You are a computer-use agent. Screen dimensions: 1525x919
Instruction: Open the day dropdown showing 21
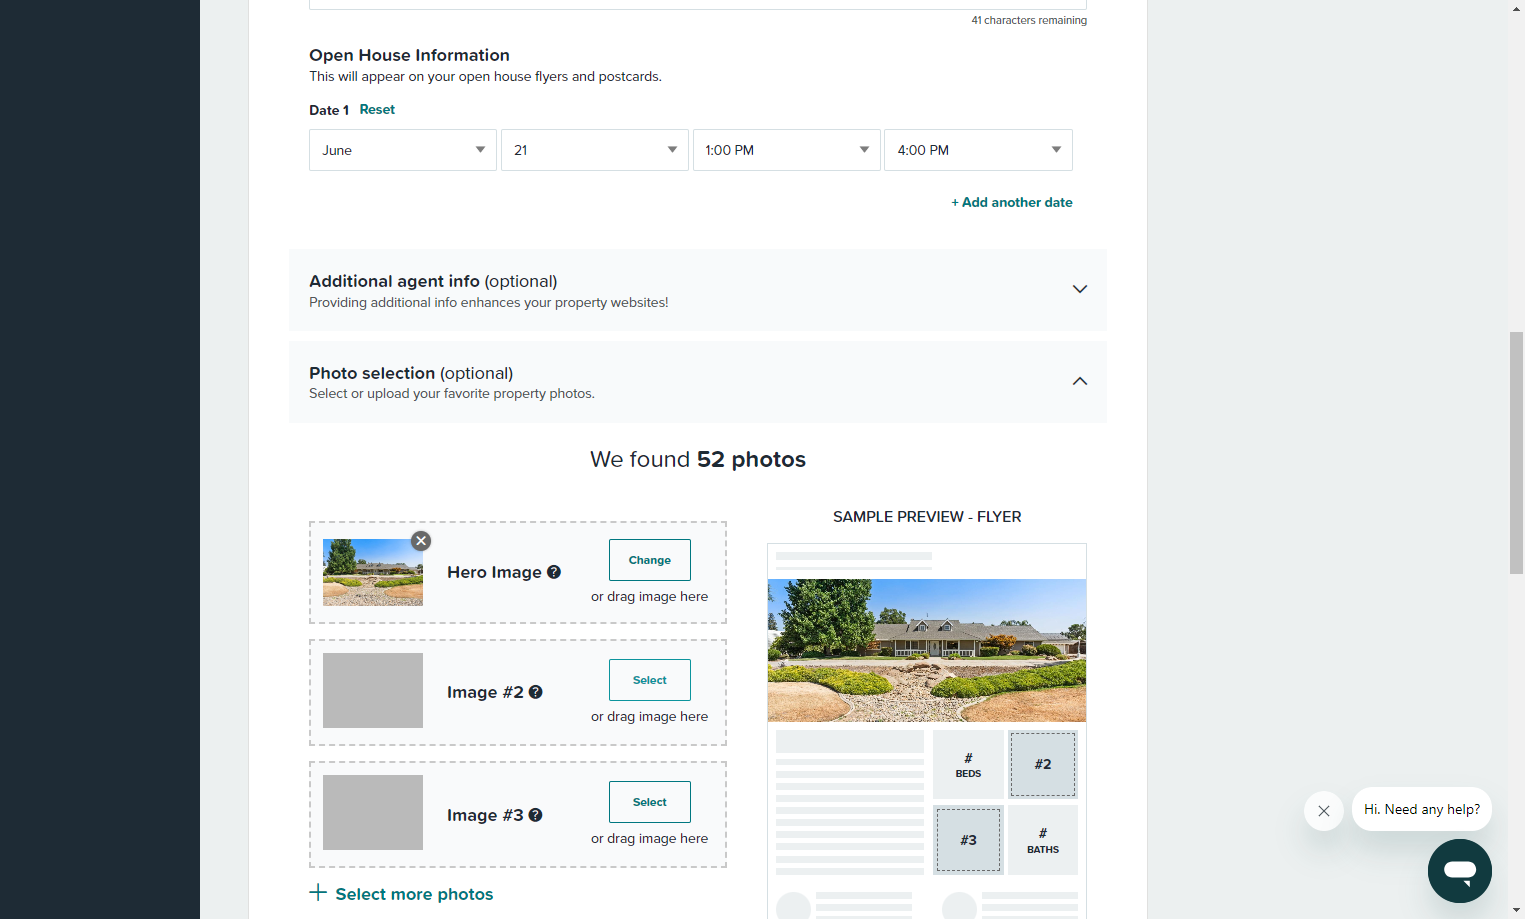[595, 150]
